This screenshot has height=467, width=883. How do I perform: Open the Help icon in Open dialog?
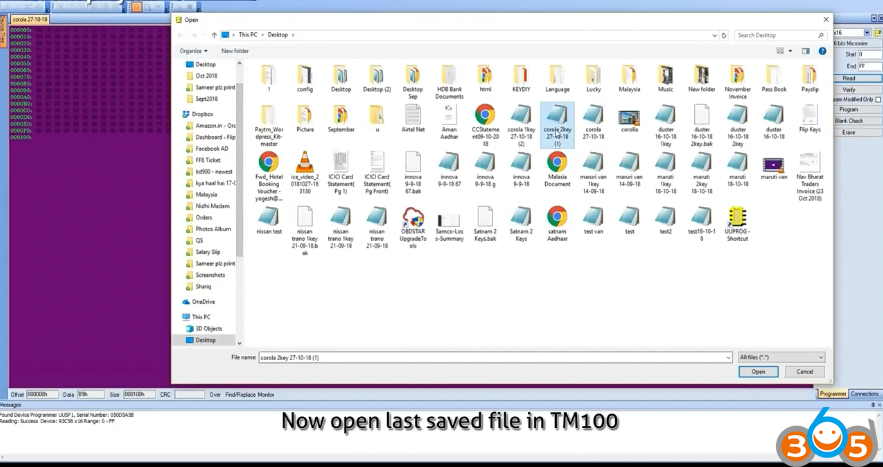coord(822,51)
